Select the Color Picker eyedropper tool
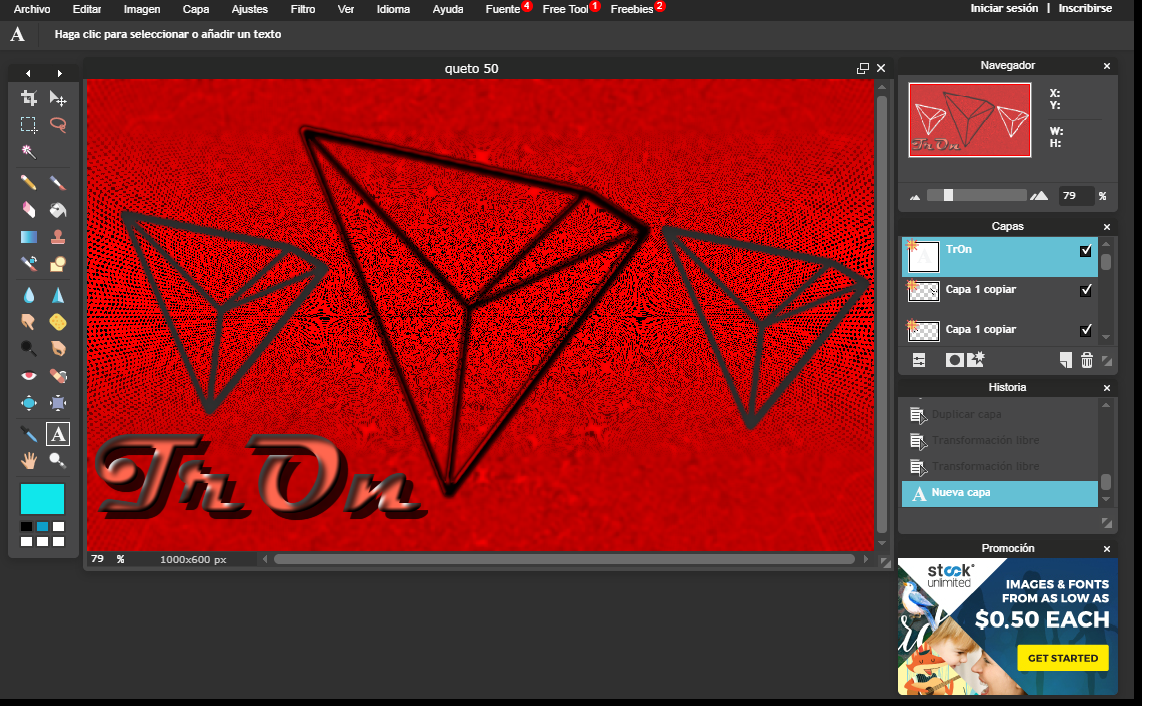The width and height of the screenshot is (1154, 706). pyautogui.click(x=29, y=434)
